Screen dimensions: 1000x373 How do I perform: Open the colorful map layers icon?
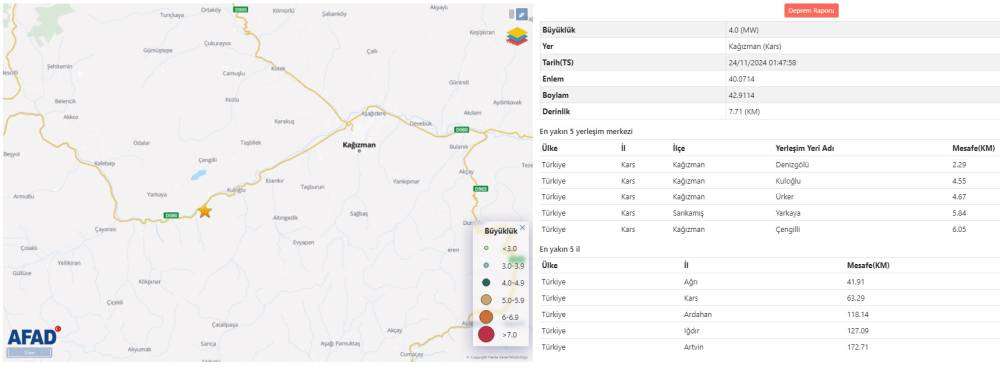click(517, 36)
